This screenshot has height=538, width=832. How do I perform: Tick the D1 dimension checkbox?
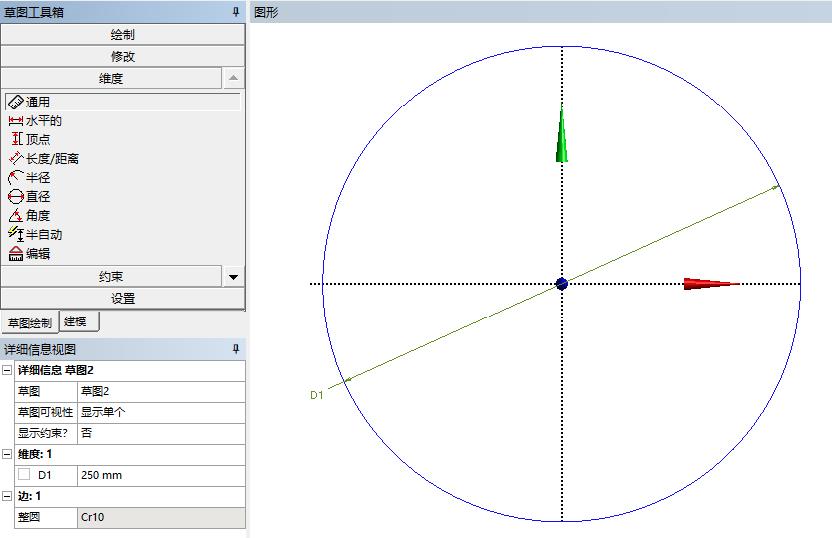(24, 475)
